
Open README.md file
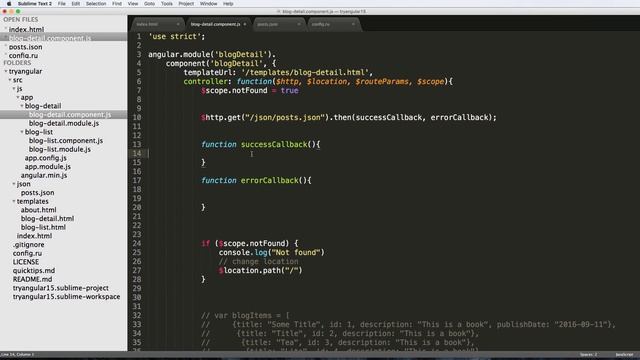pos(32,280)
